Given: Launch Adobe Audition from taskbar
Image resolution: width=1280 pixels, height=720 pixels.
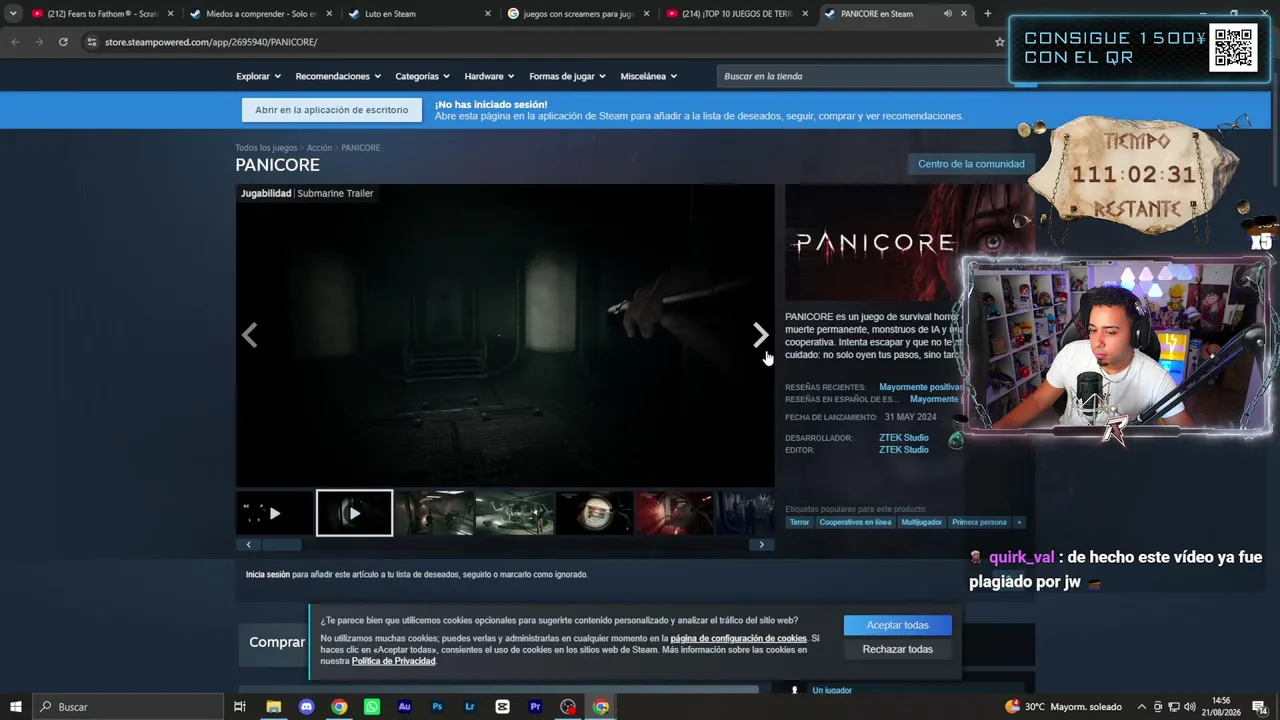Looking at the screenshot, I should (x=404, y=707).
